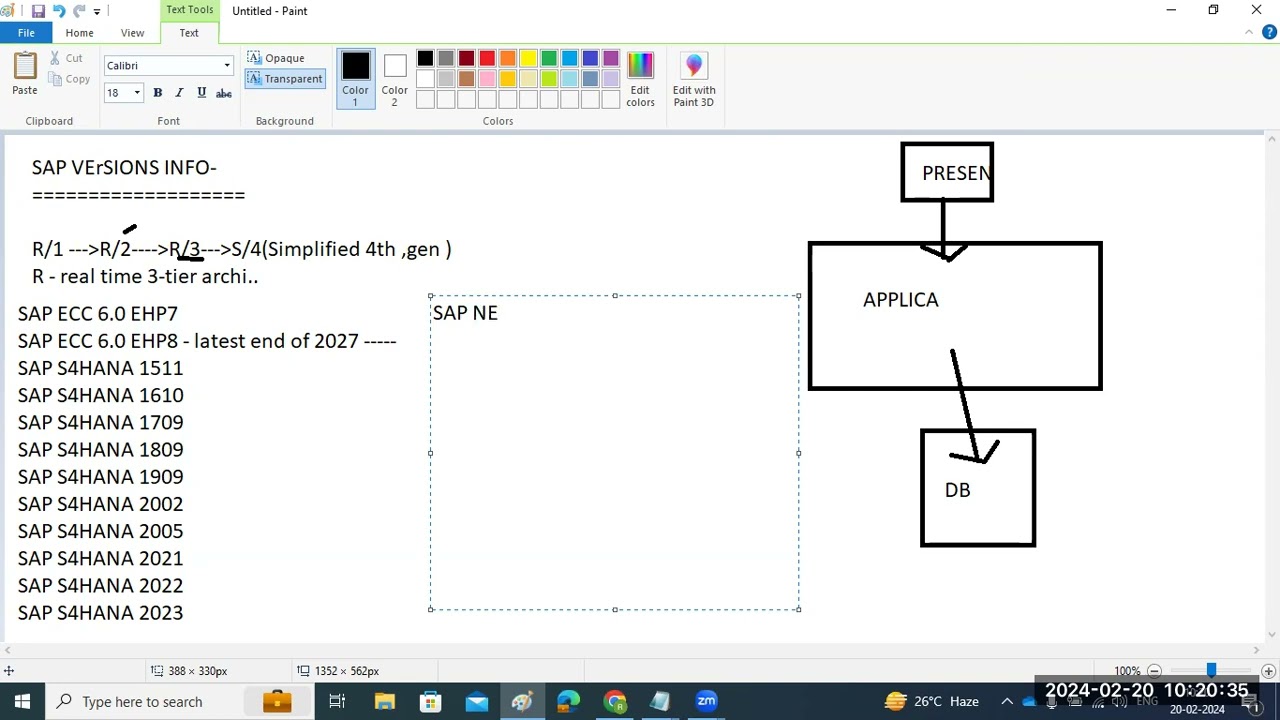Open the 26°C Haze weather widget
This screenshot has width=1280, height=720.
pos(931,701)
